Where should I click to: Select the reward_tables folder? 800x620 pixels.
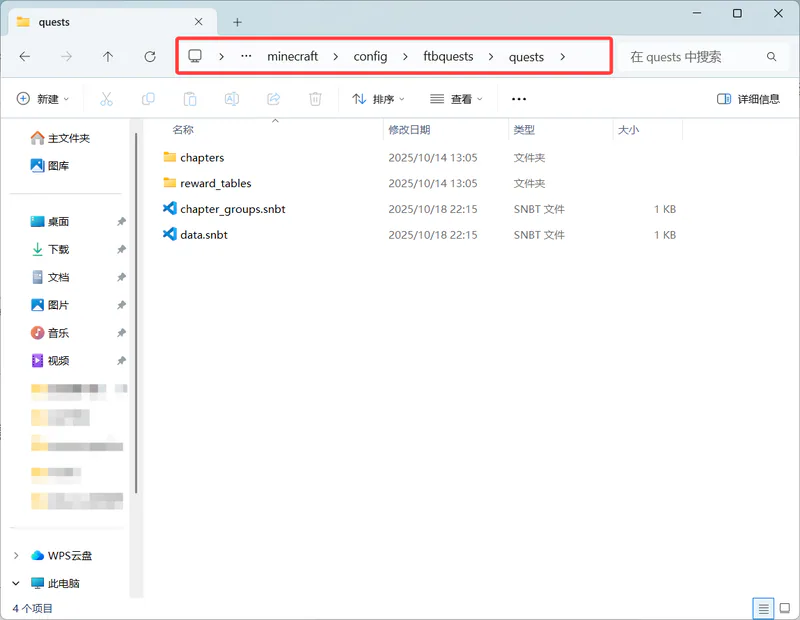pos(216,183)
